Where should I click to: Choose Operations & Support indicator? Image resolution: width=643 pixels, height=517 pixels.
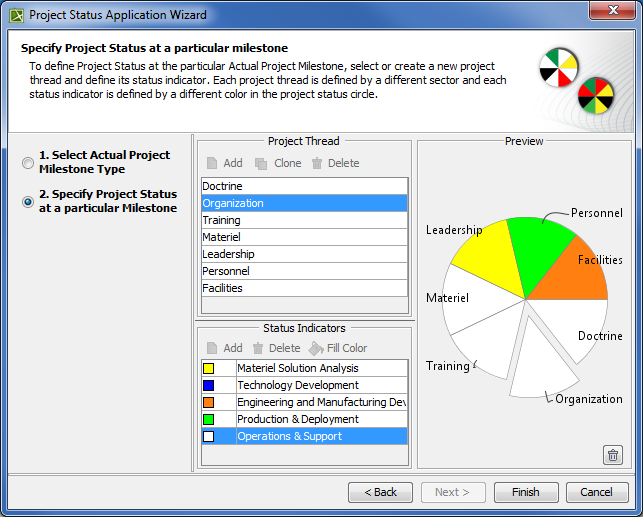click(322, 436)
